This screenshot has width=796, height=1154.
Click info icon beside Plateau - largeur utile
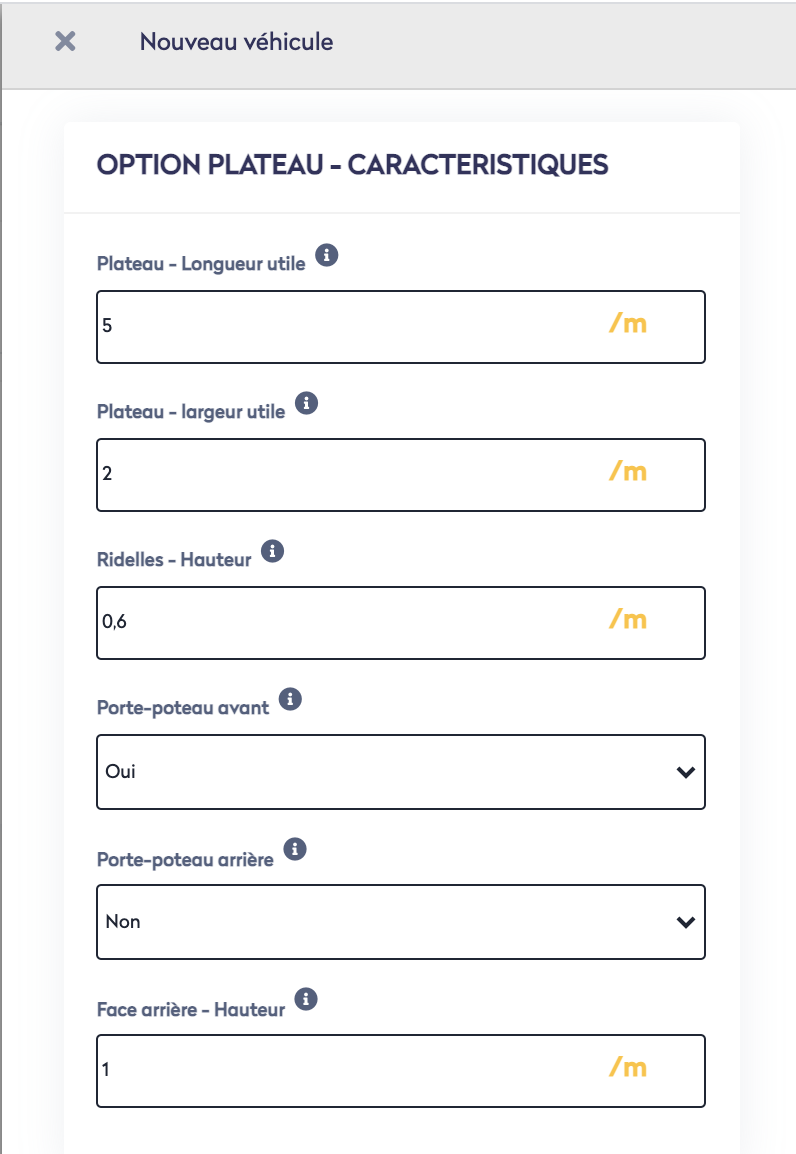coord(307,403)
